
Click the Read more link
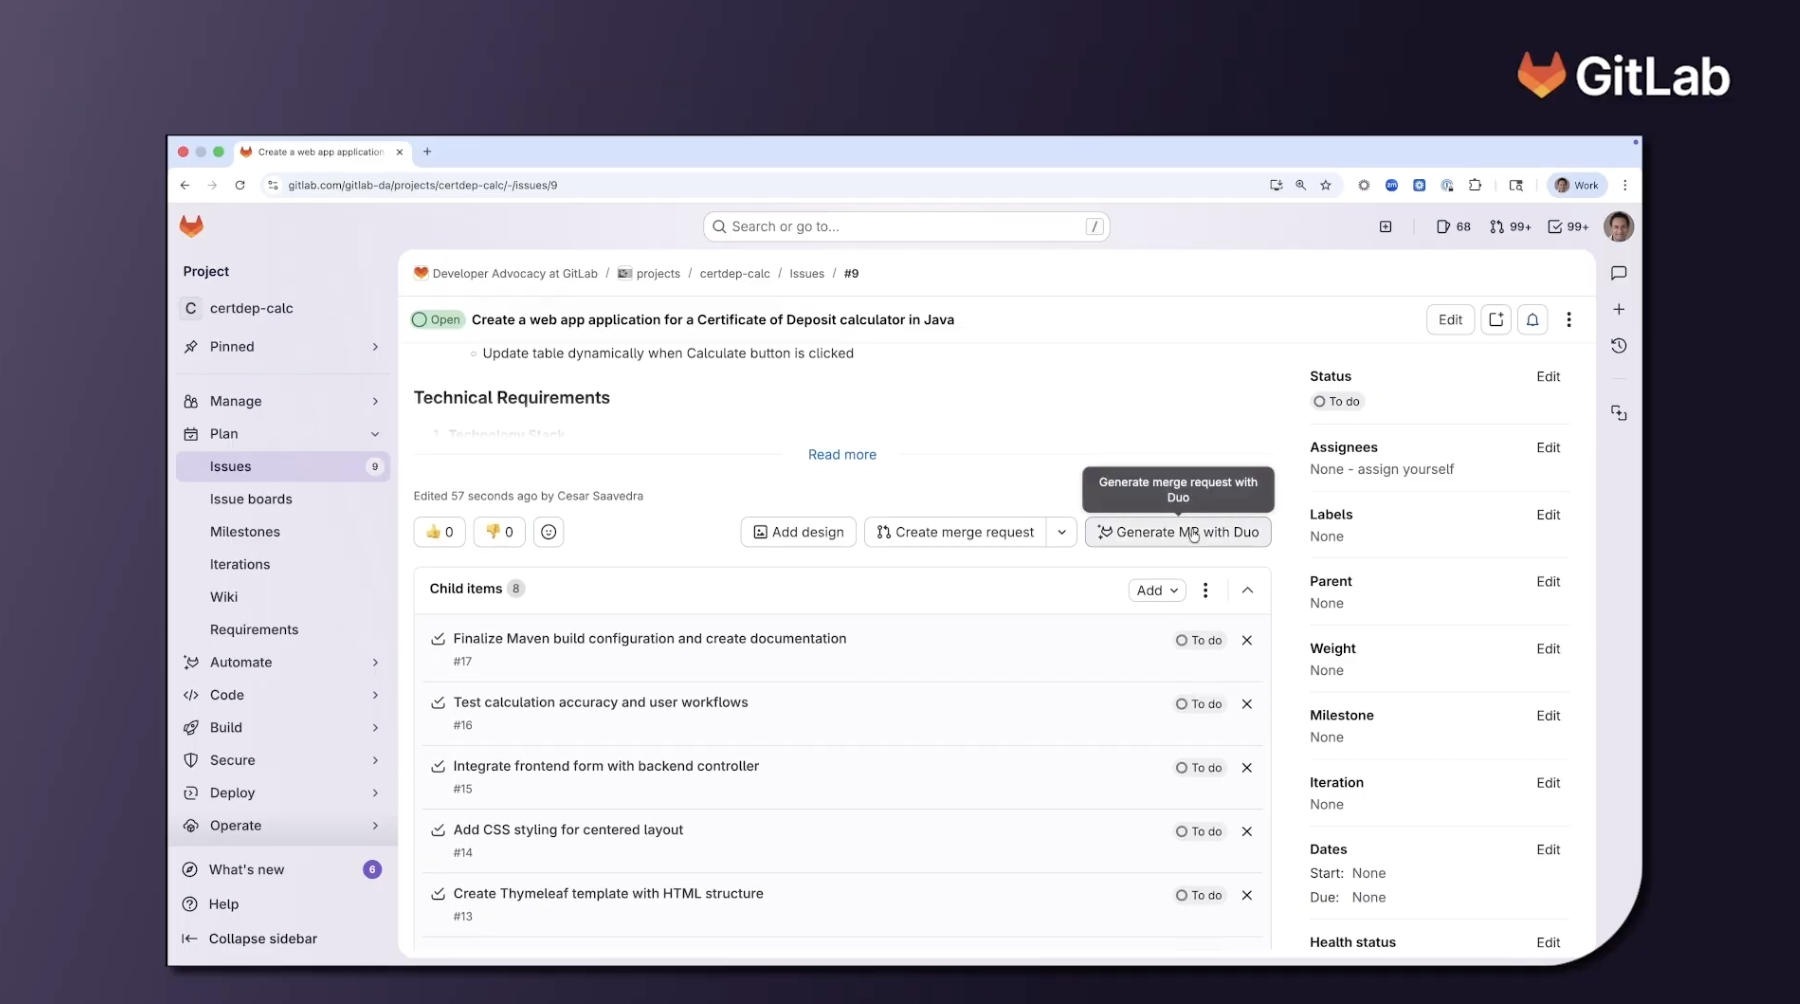tap(841, 454)
